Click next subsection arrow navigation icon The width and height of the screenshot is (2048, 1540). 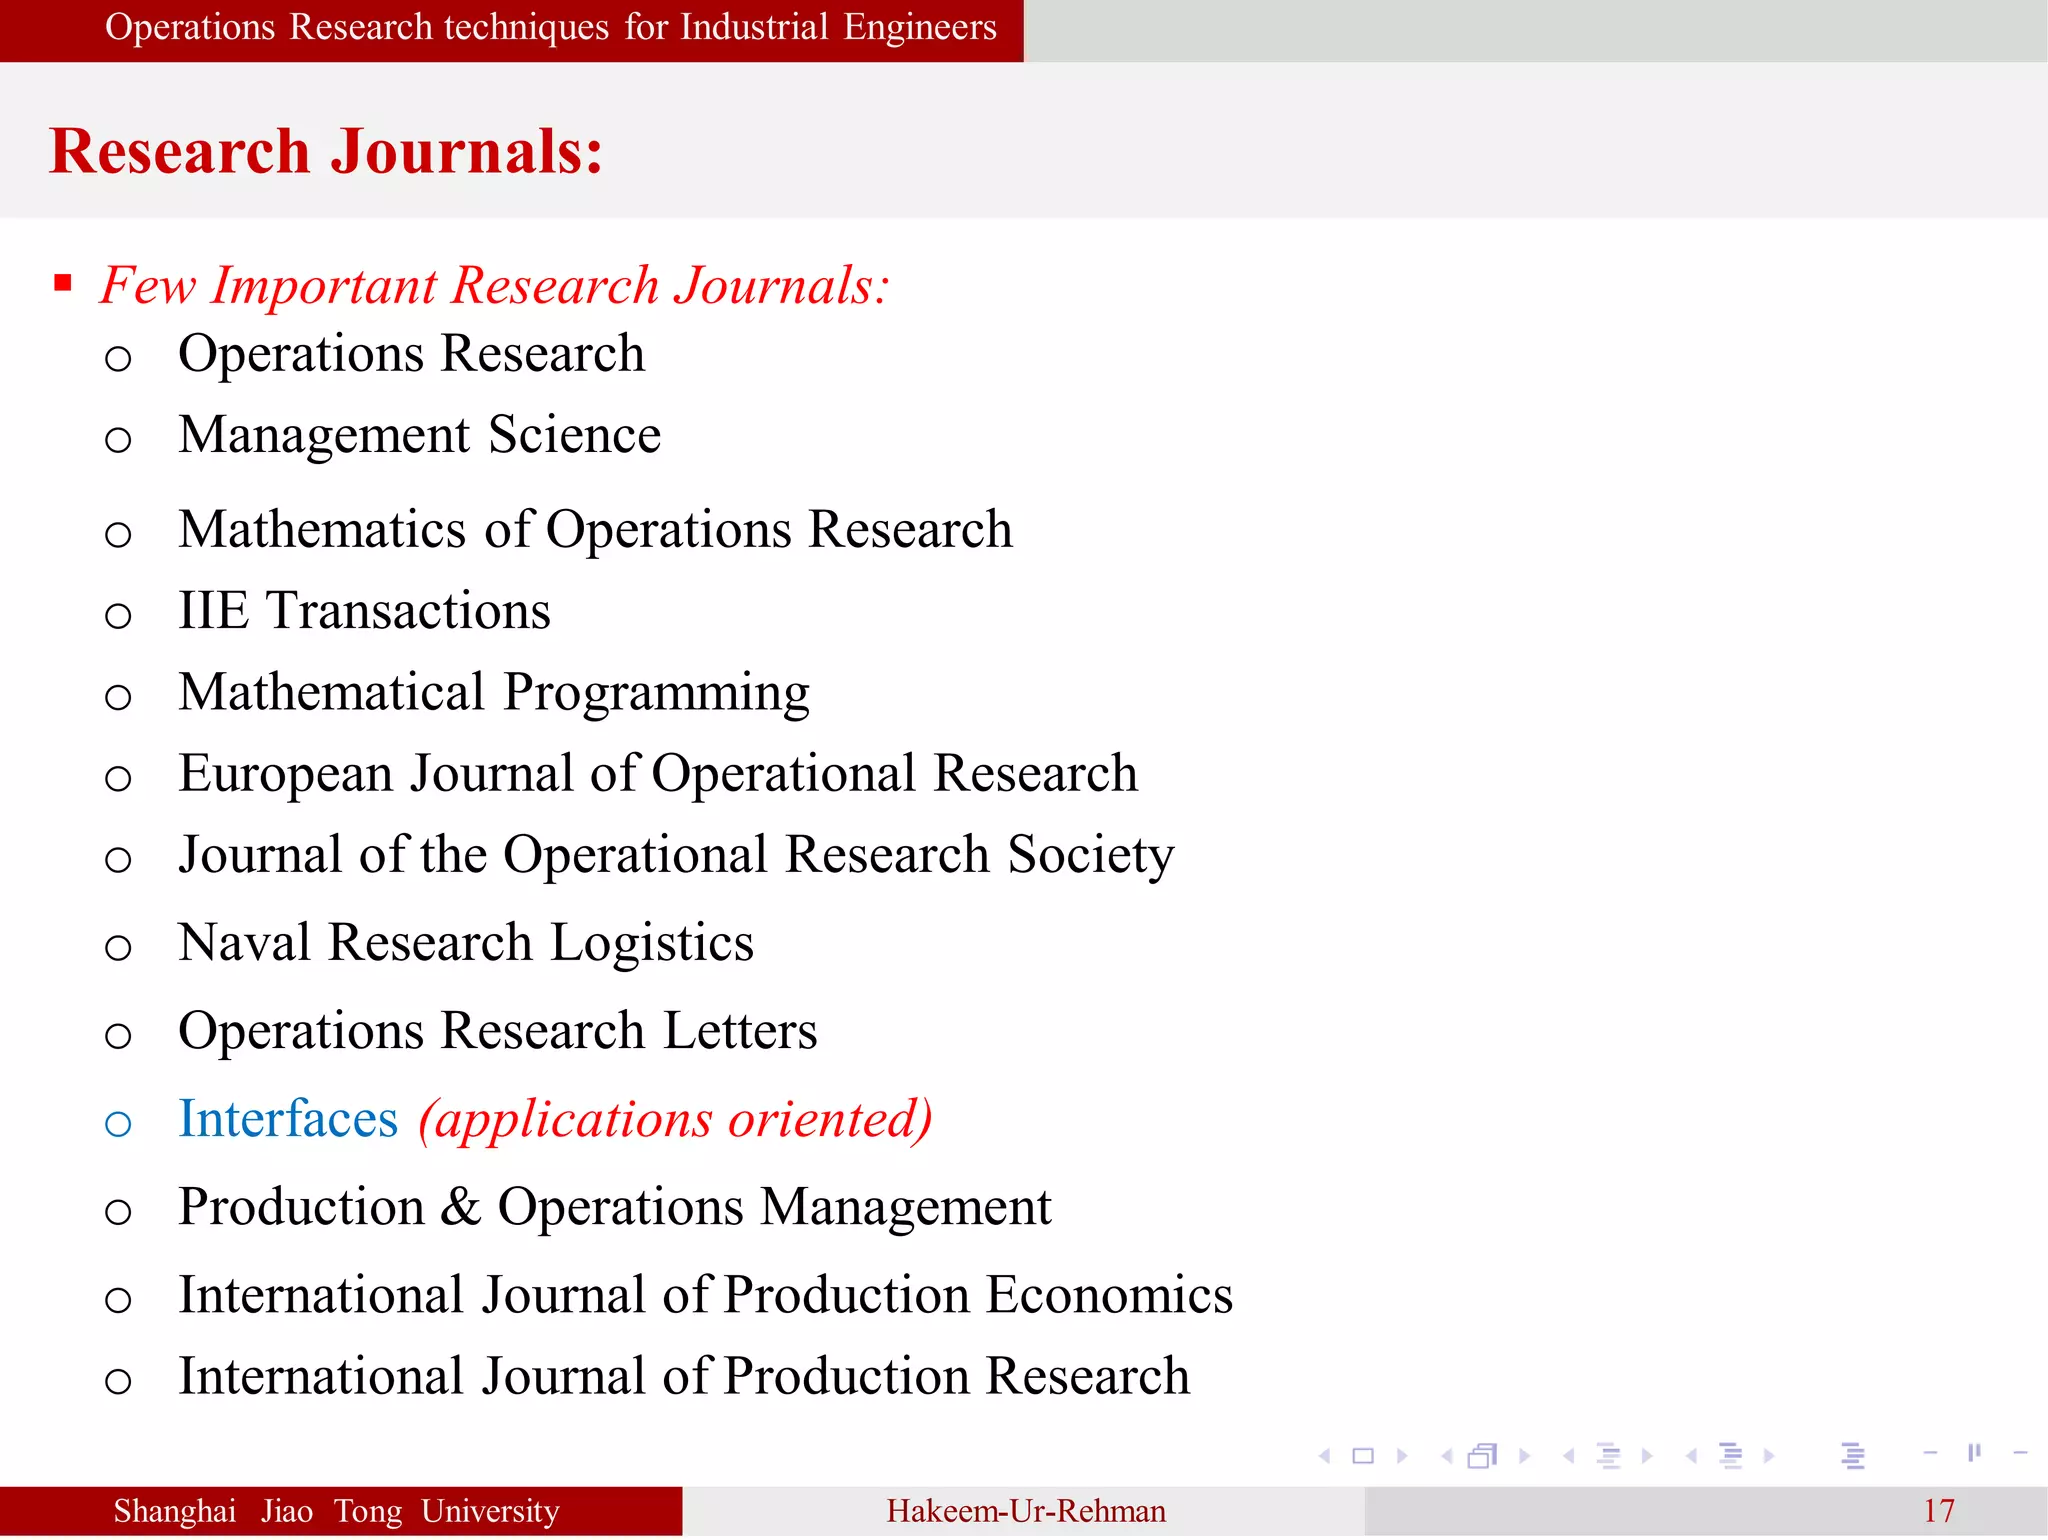pos(1647,1456)
